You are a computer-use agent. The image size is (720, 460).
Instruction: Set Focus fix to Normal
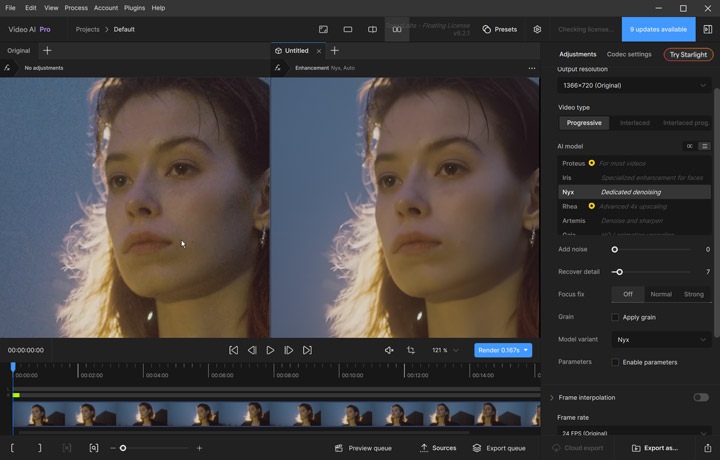pyautogui.click(x=661, y=294)
